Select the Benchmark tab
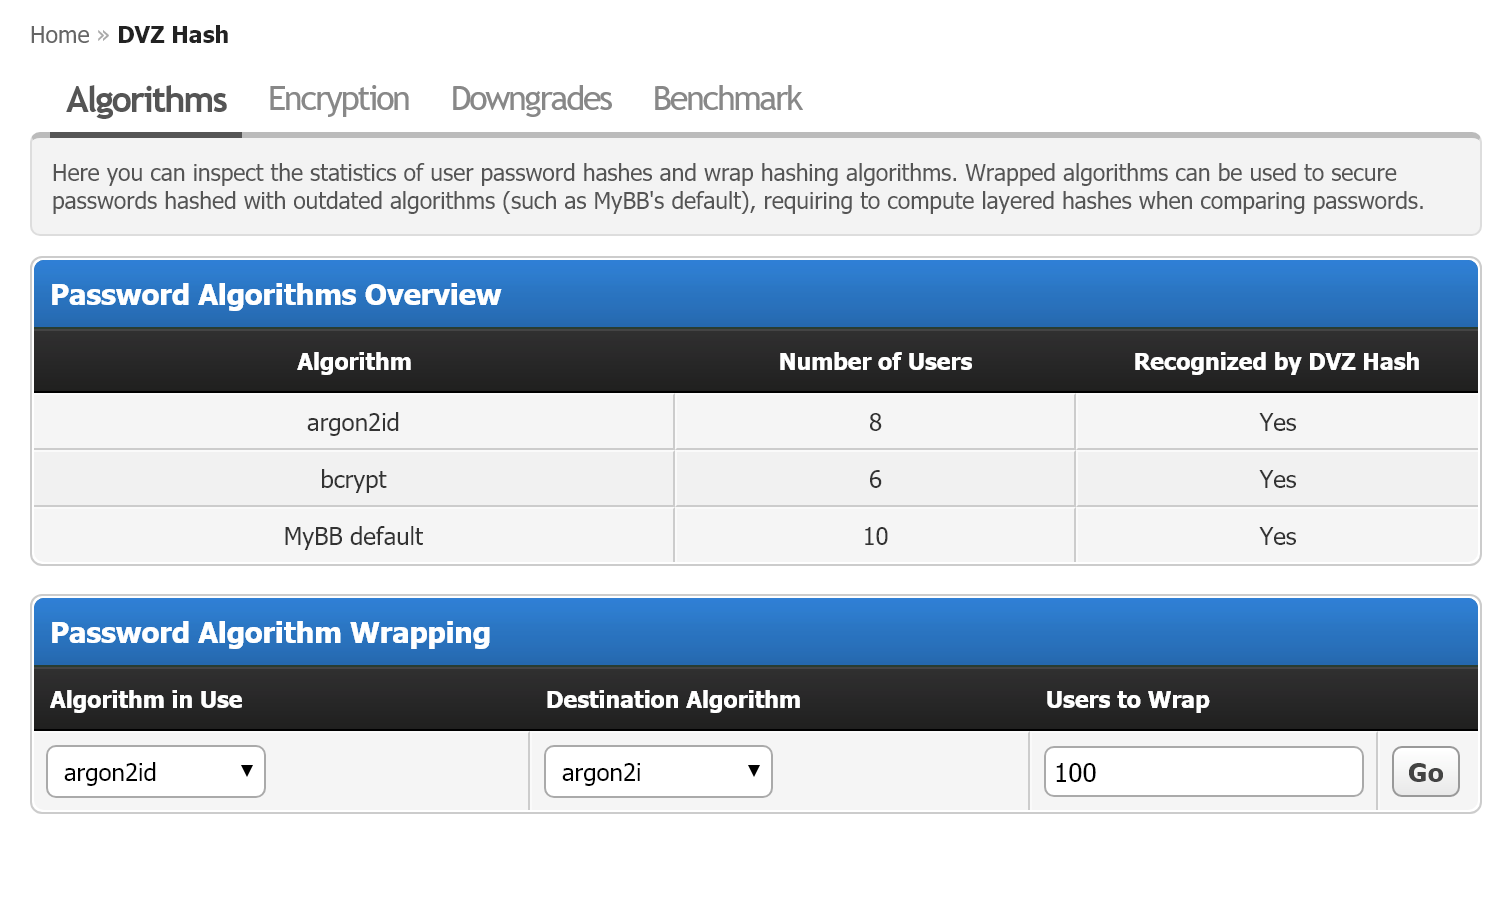Screen dimensions: 1512x912 727,99
